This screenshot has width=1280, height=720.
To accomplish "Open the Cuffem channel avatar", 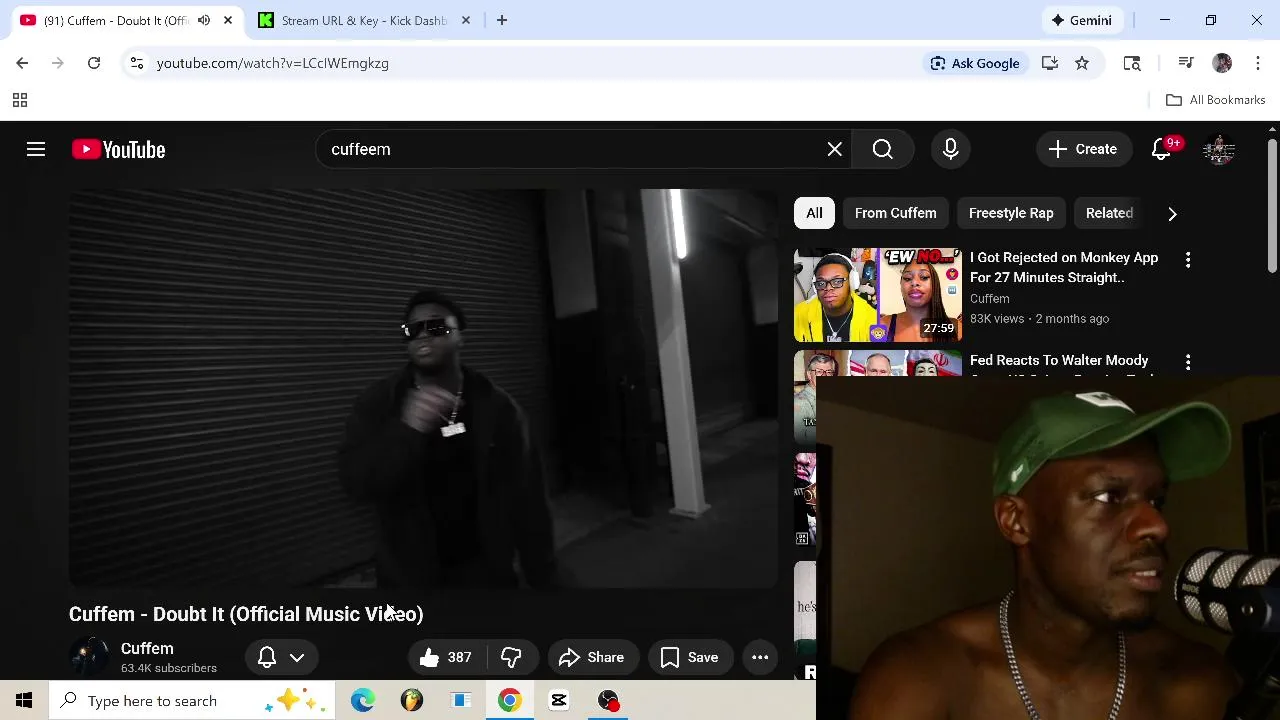I will [89, 657].
